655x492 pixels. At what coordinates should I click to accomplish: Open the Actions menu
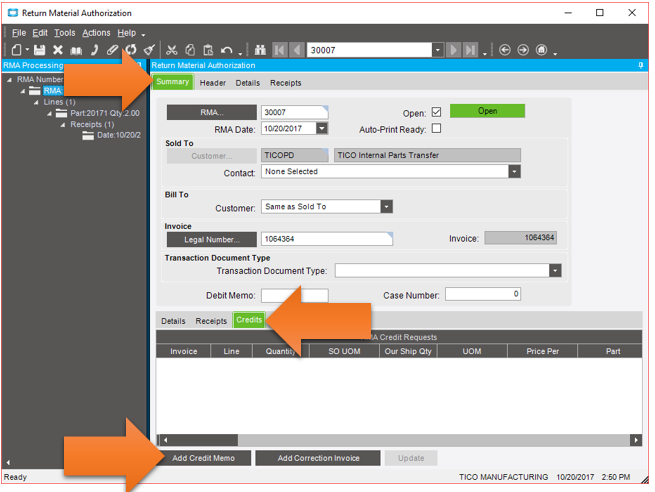(96, 33)
